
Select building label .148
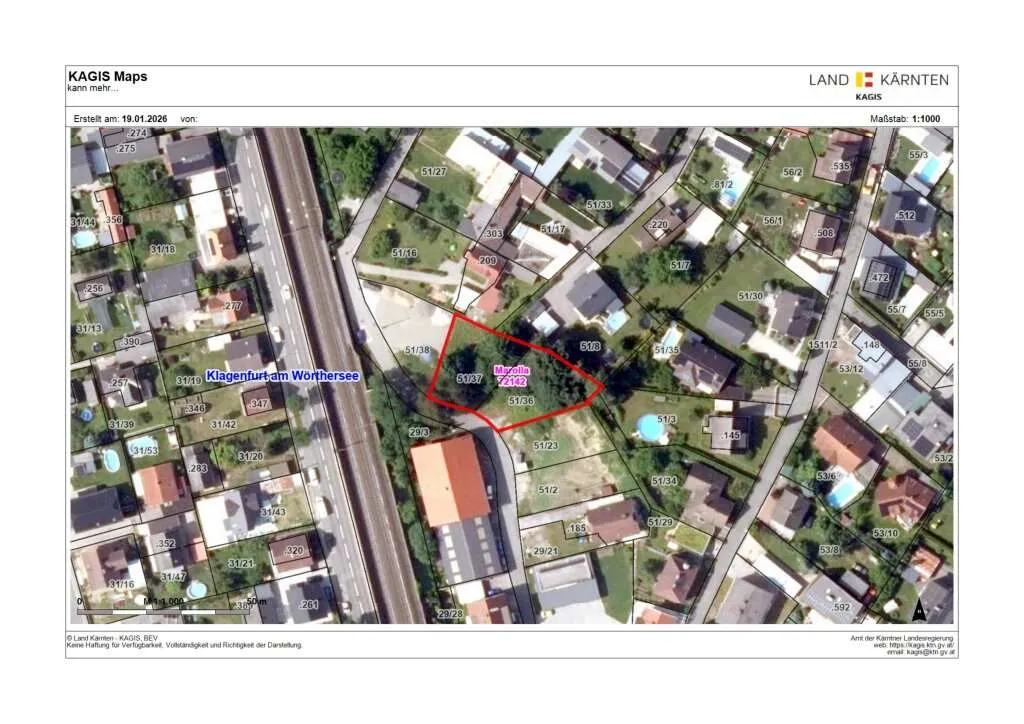coord(871,345)
